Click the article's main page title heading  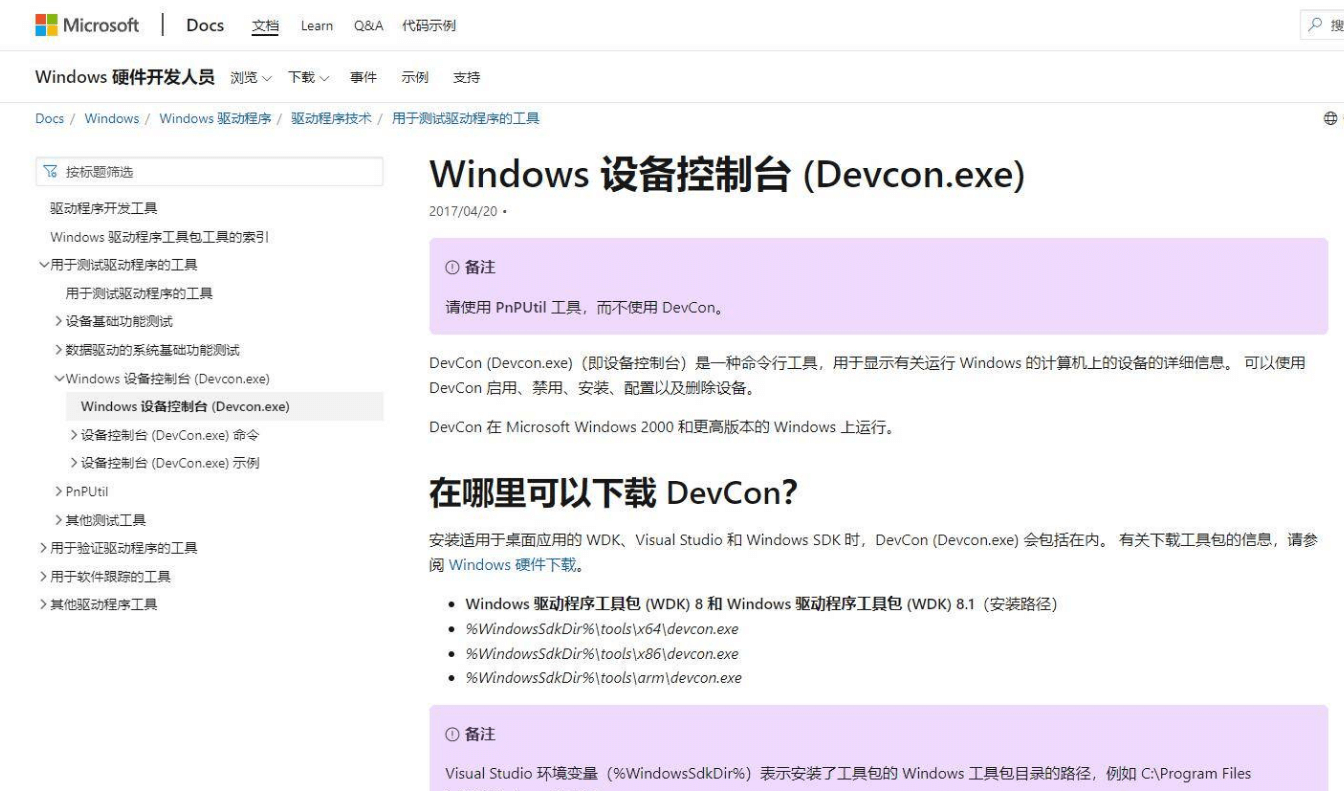tap(727, 176)
